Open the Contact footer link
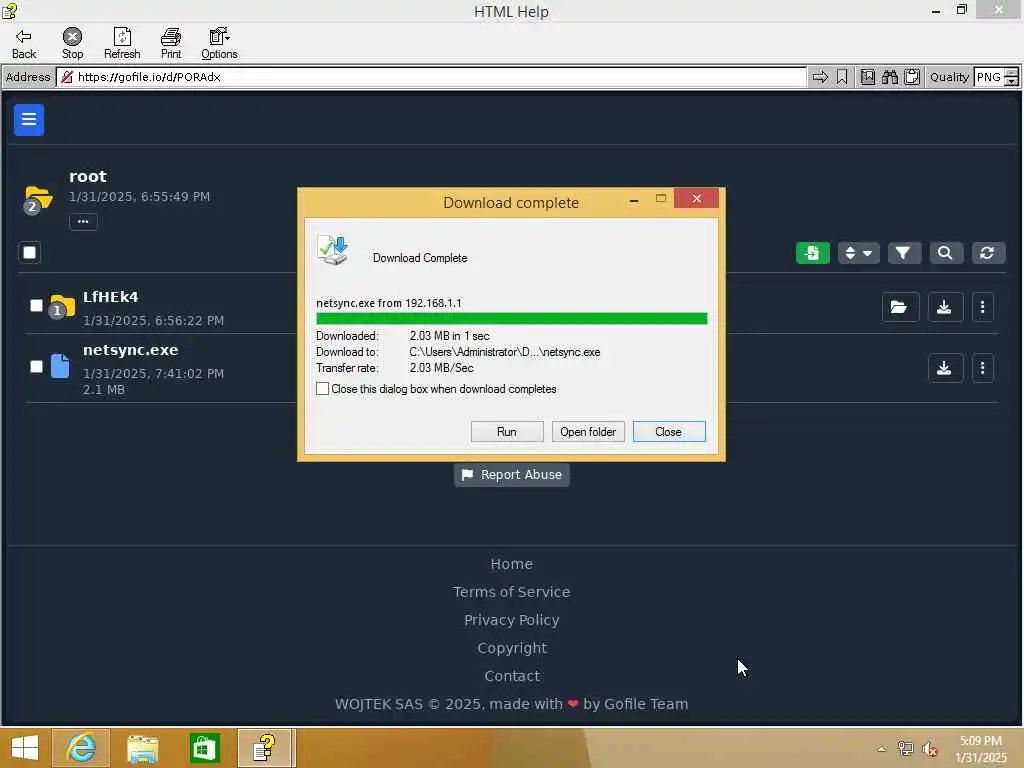This screenshot has width=1024, height=768. point(511,677)
